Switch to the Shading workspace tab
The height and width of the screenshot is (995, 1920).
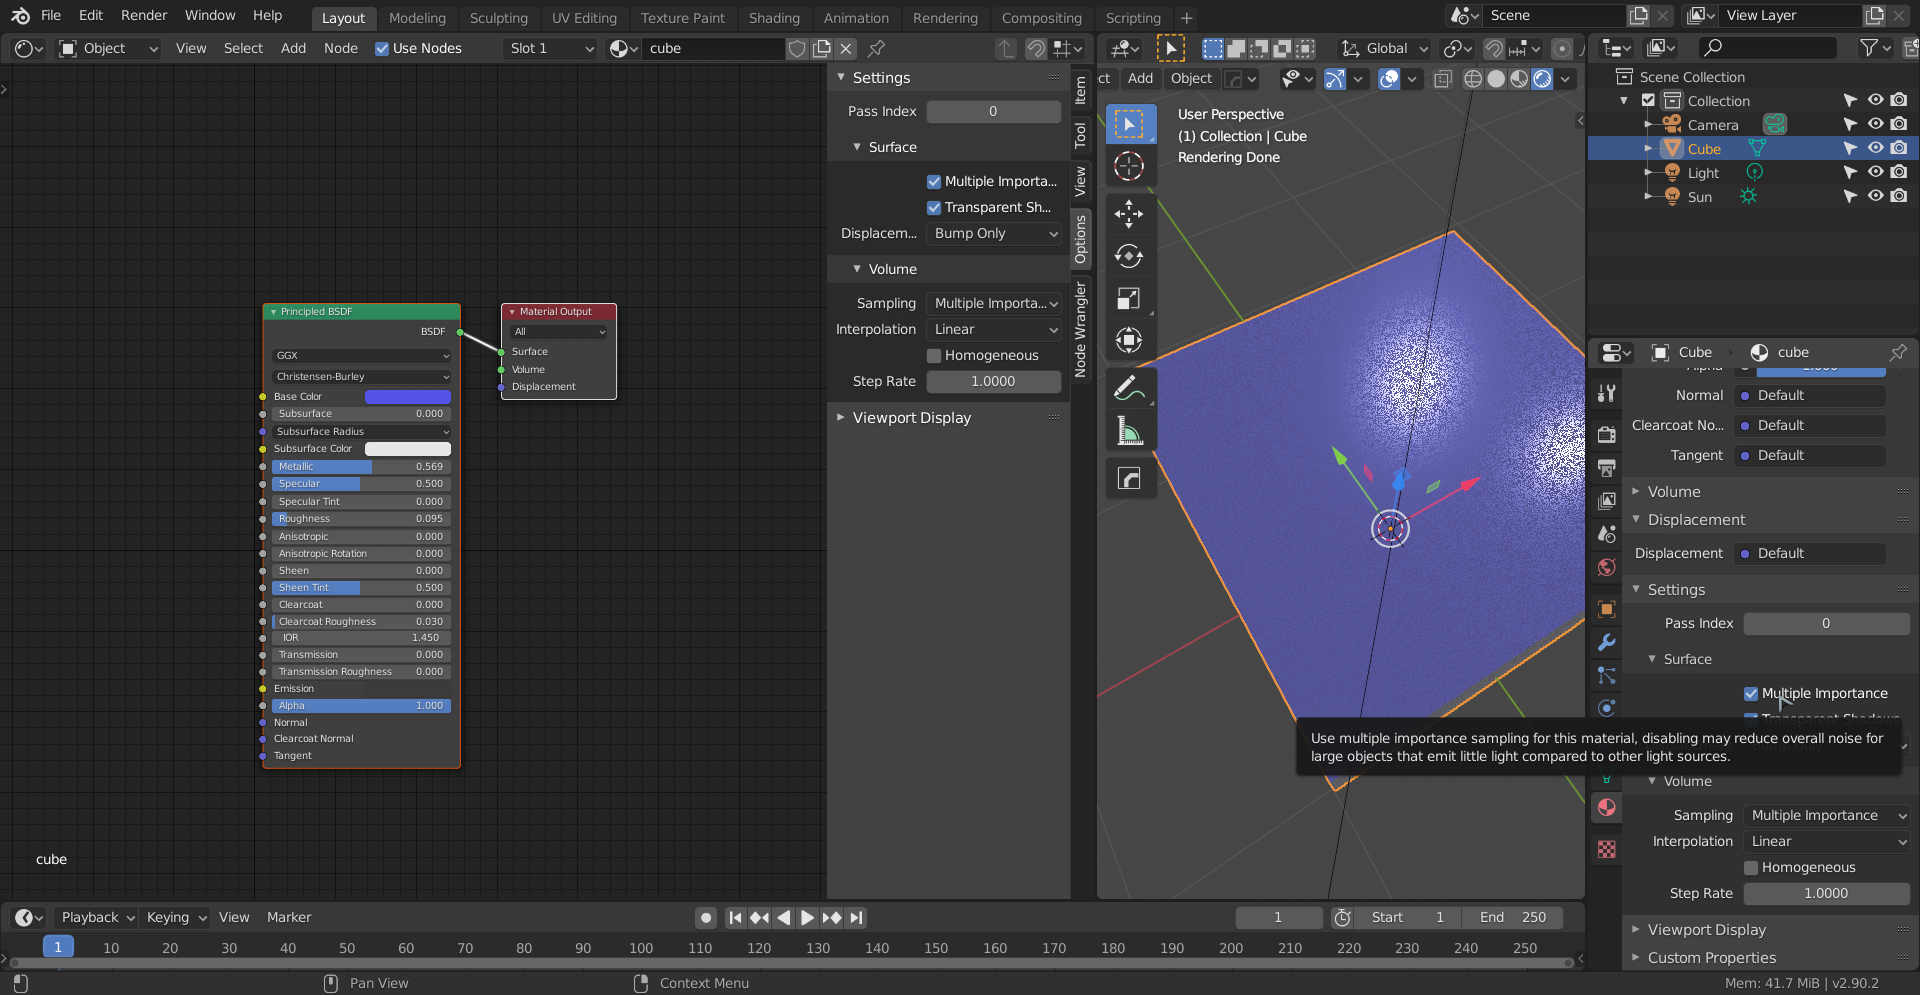[773, 18]
